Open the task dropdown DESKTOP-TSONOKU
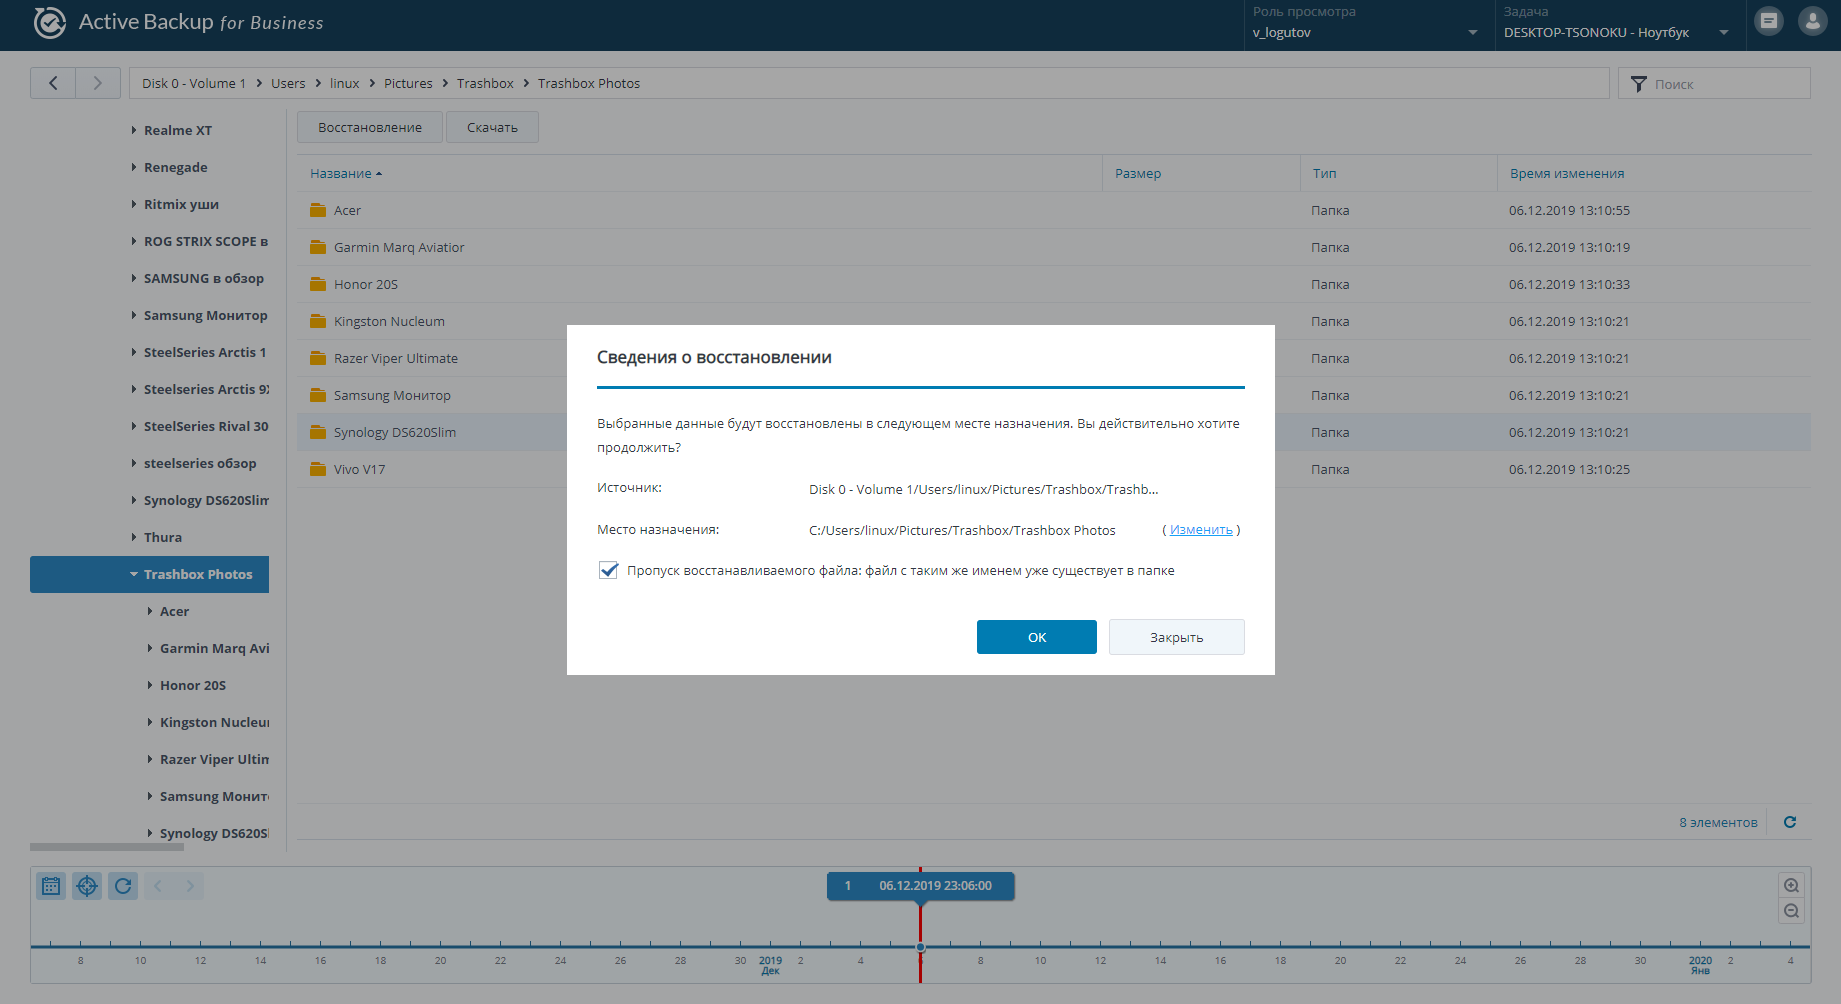Viewport: 1841px width, 1004px height. coord(1616,32)
